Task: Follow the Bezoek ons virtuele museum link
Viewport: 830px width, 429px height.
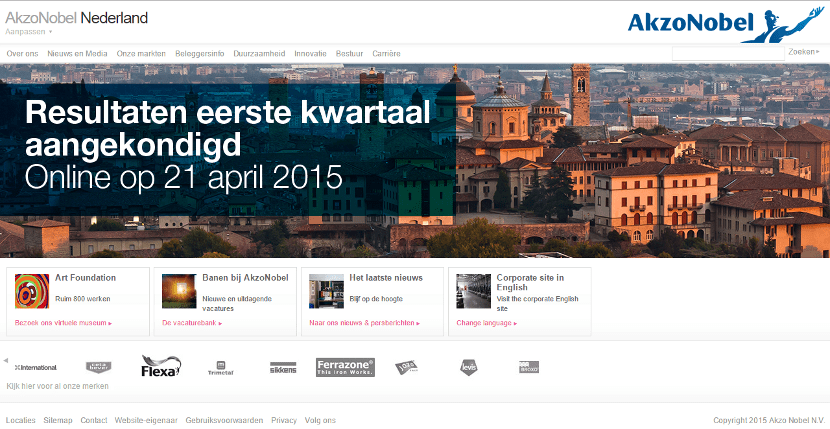Action: (63, 323)
